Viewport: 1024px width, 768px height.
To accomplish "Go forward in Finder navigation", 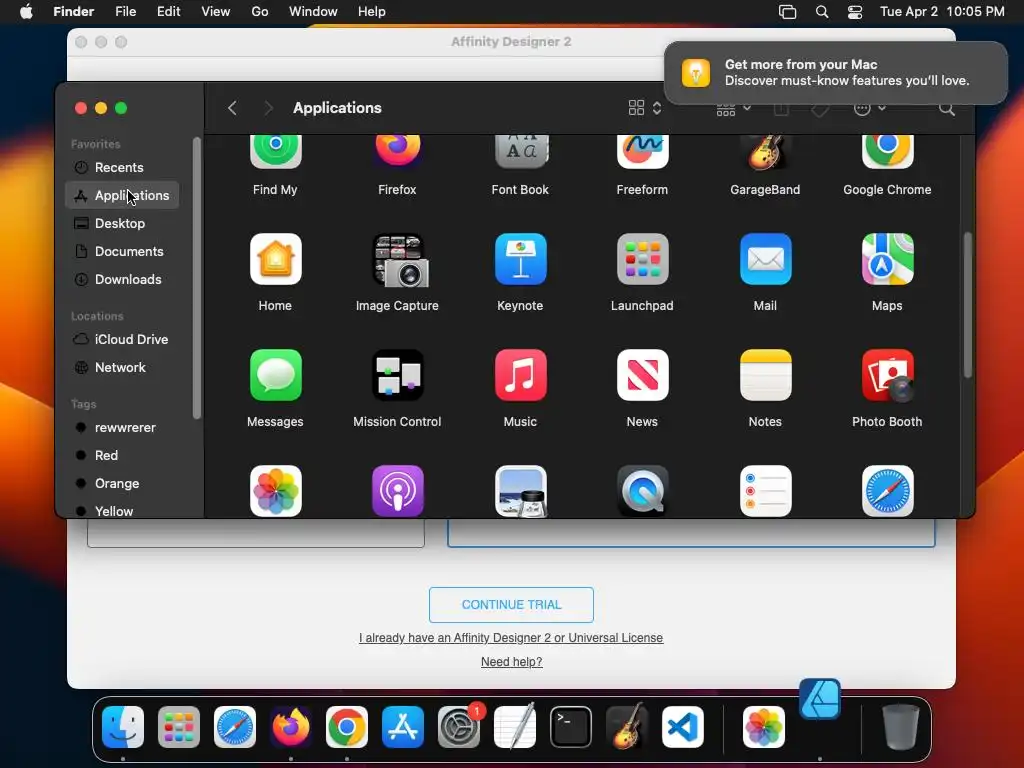I will [x=268, y=108].
